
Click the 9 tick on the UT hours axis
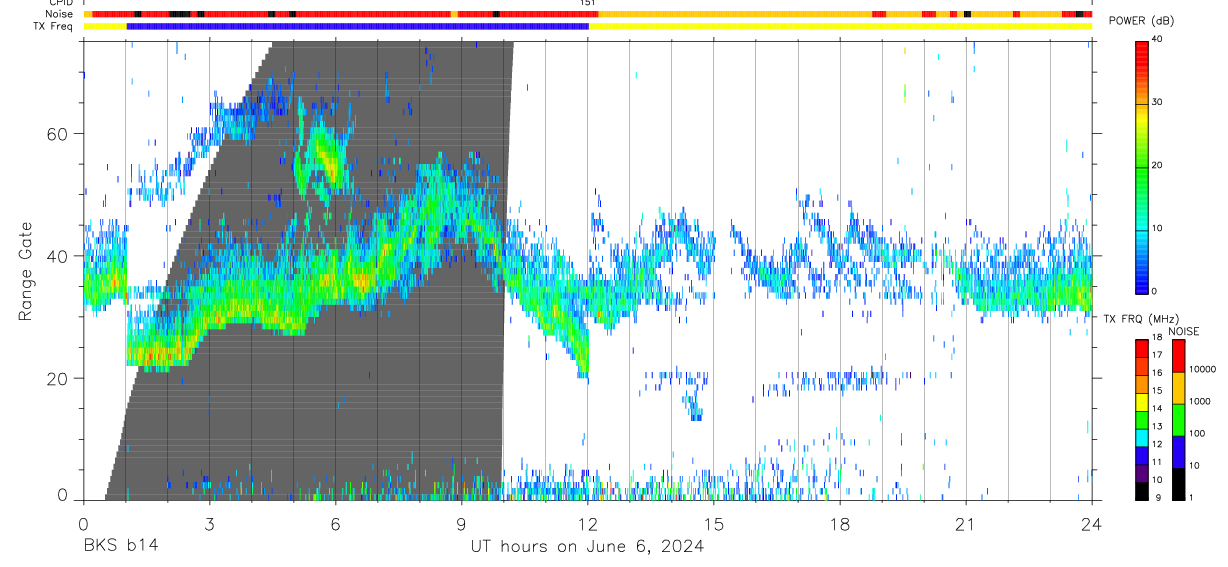pyautogui.click(x=462, y=523)
